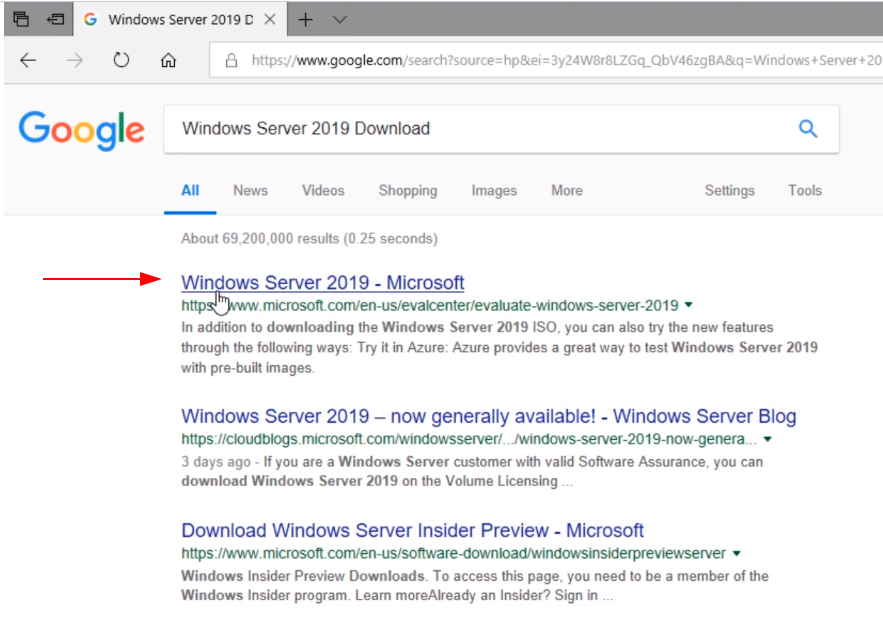Open the Images results tab
883x625 pixels.
(x=494, y=190)
